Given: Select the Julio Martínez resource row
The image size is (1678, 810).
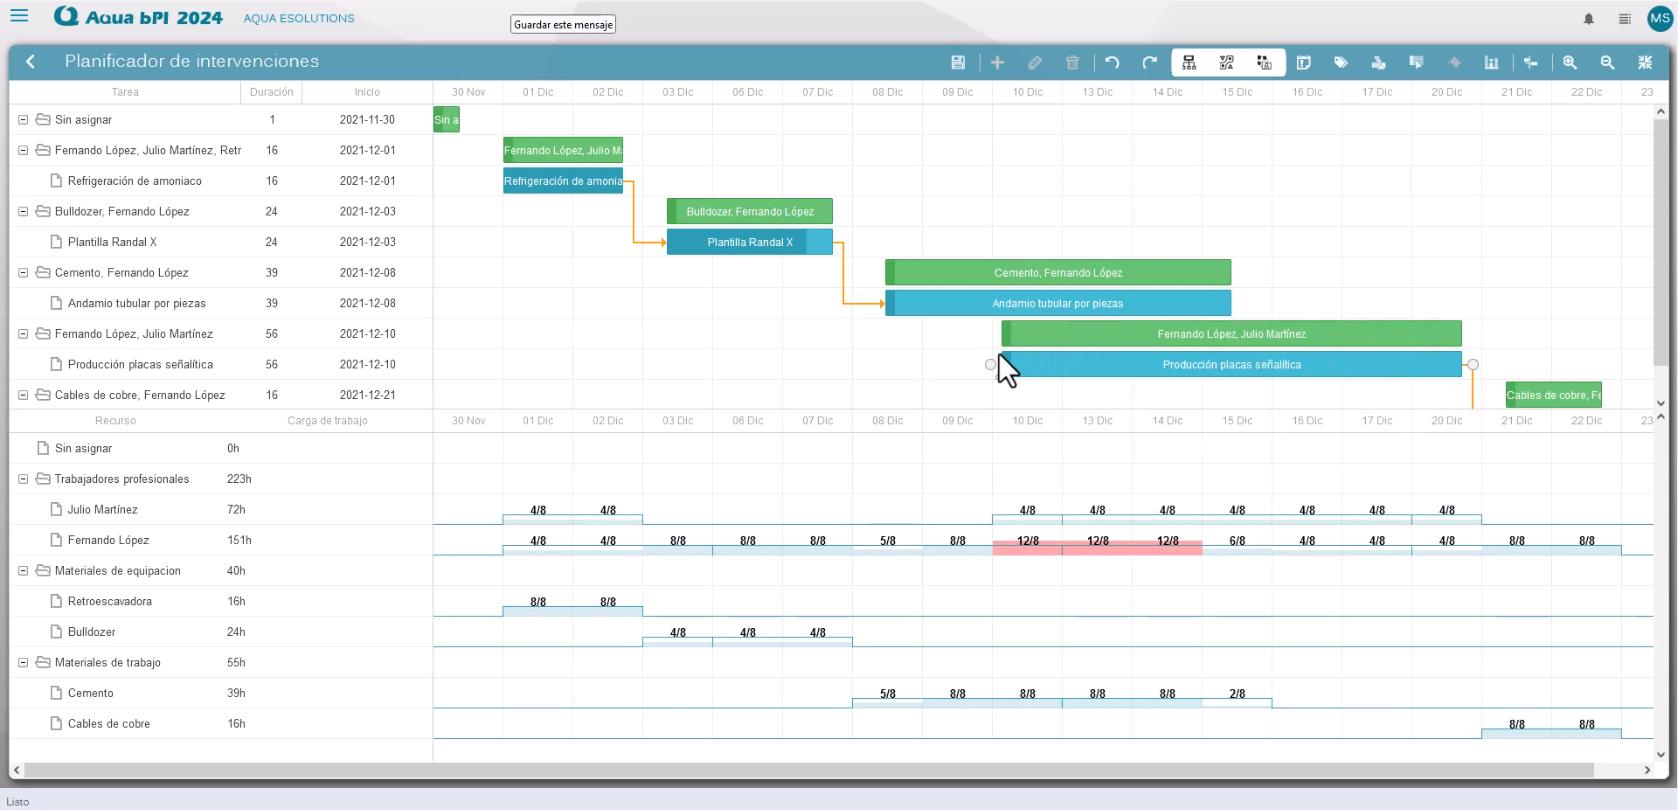Looking at the screenshot, I should (221, 510).
